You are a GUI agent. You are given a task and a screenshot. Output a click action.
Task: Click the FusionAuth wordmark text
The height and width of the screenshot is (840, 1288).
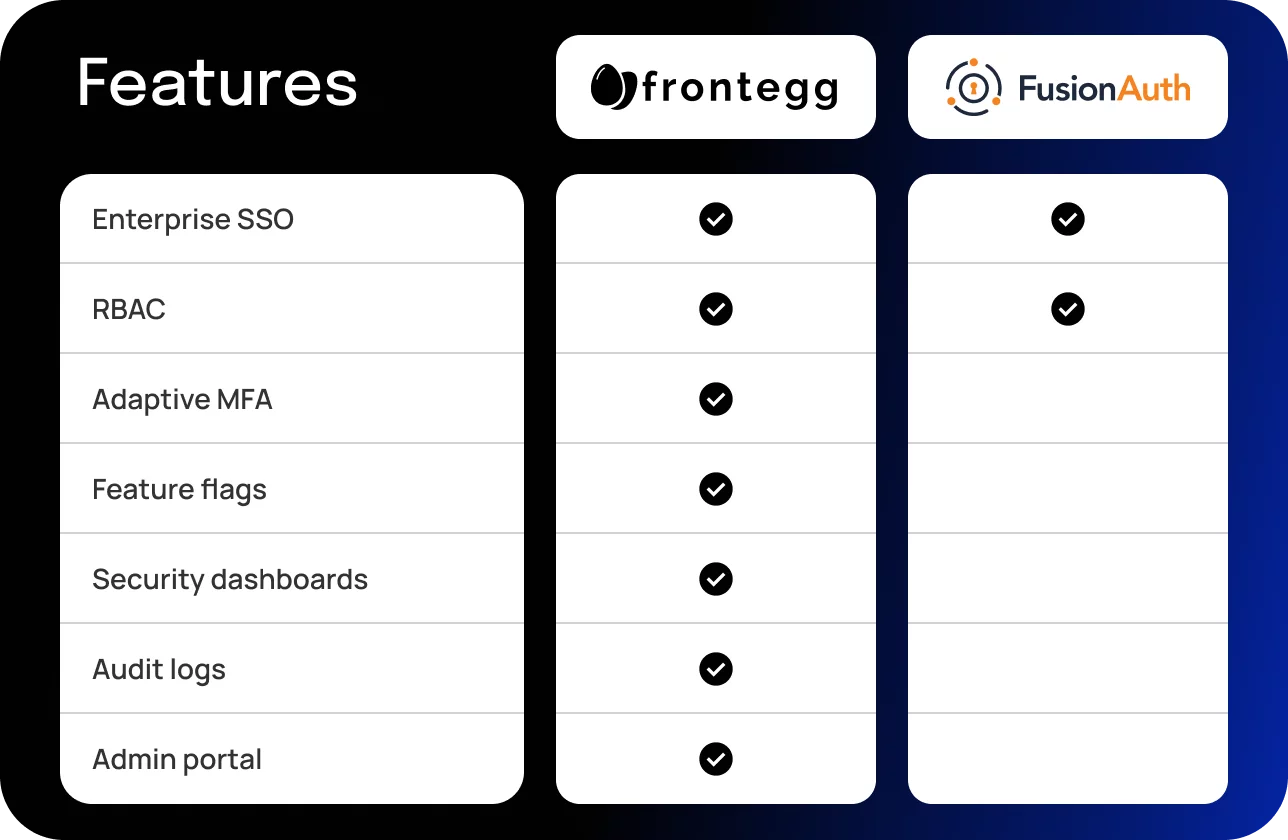pos(1104,89)
